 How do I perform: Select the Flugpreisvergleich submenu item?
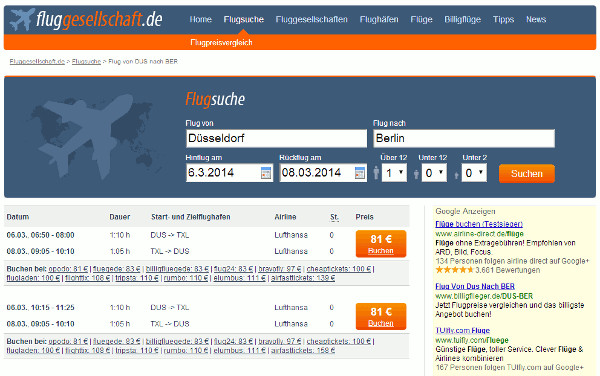[221, 42]
